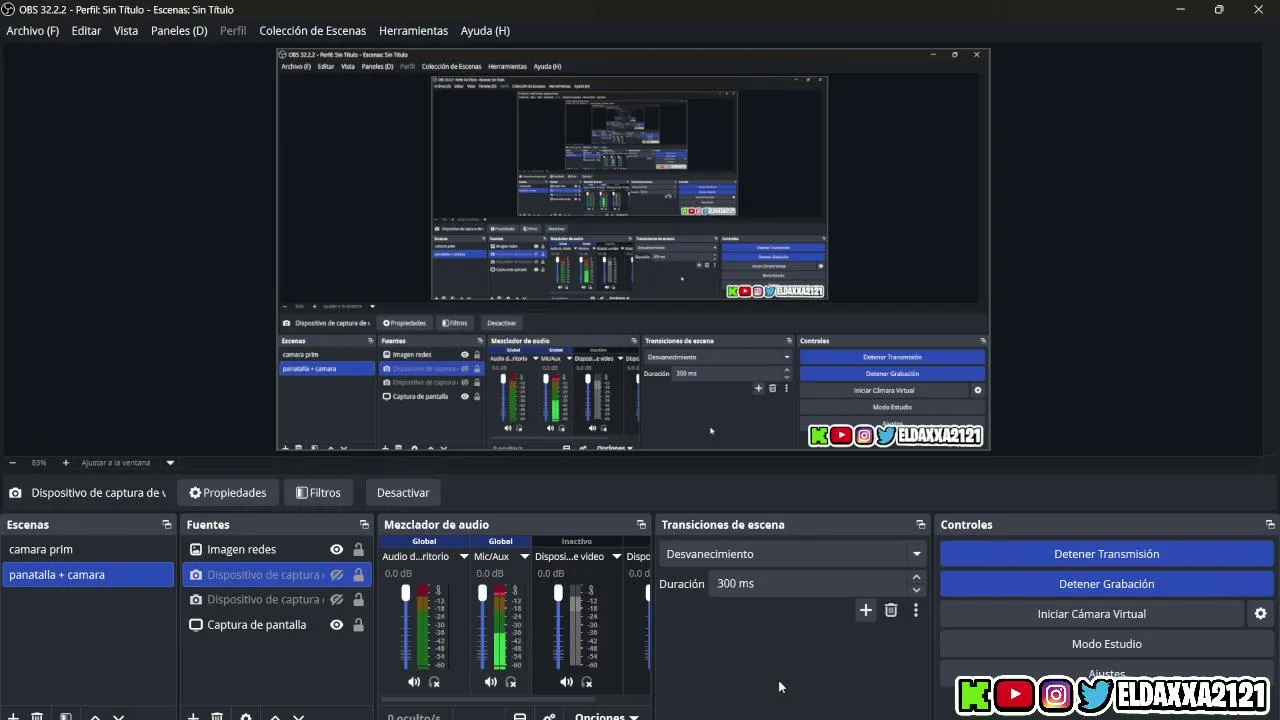Open the Audio del escritorio channel dropdown arrow
The width and height of the screenshot is (1280, 720).
coord(464,557)
